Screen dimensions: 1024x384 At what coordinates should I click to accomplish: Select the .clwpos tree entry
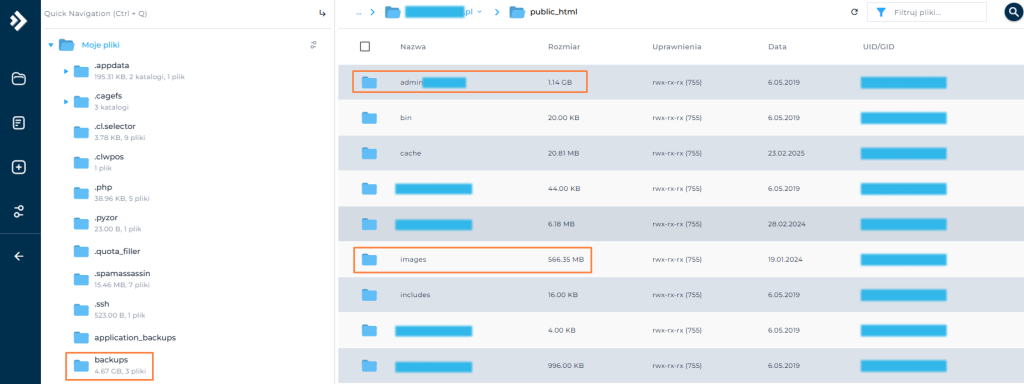click(x=110, y=157)
